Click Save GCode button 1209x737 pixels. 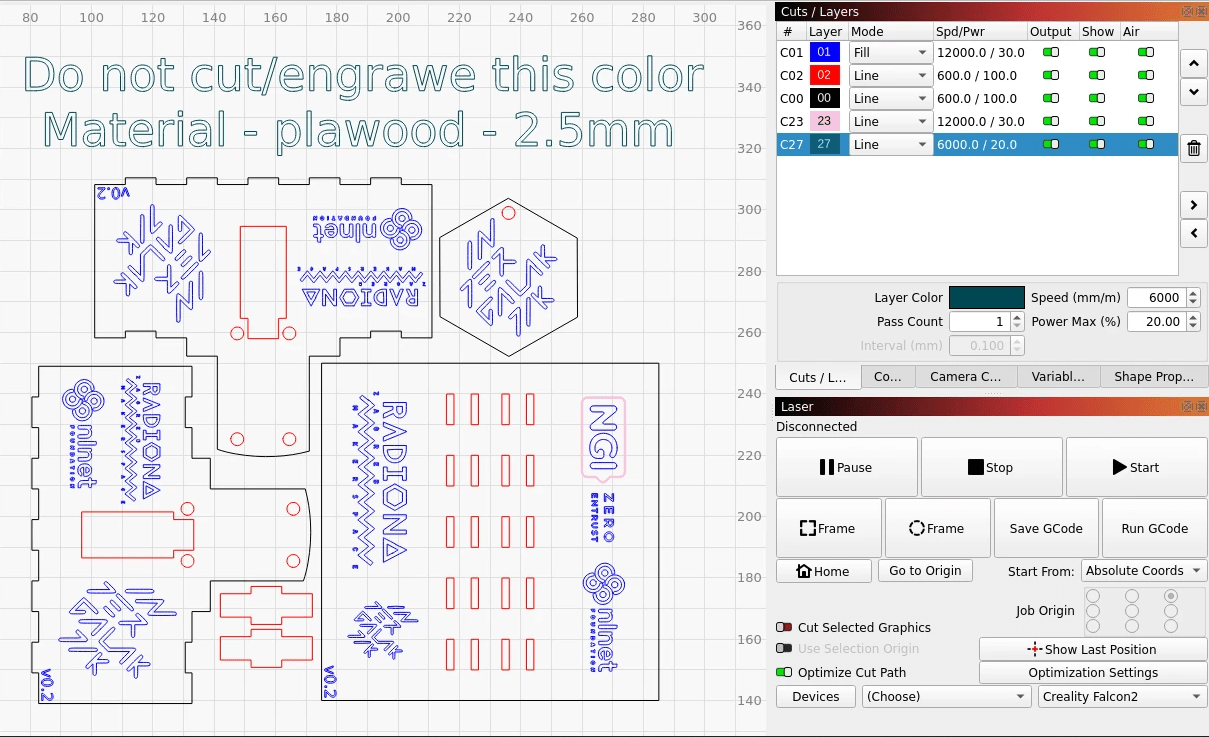(x=1044, y=528)
